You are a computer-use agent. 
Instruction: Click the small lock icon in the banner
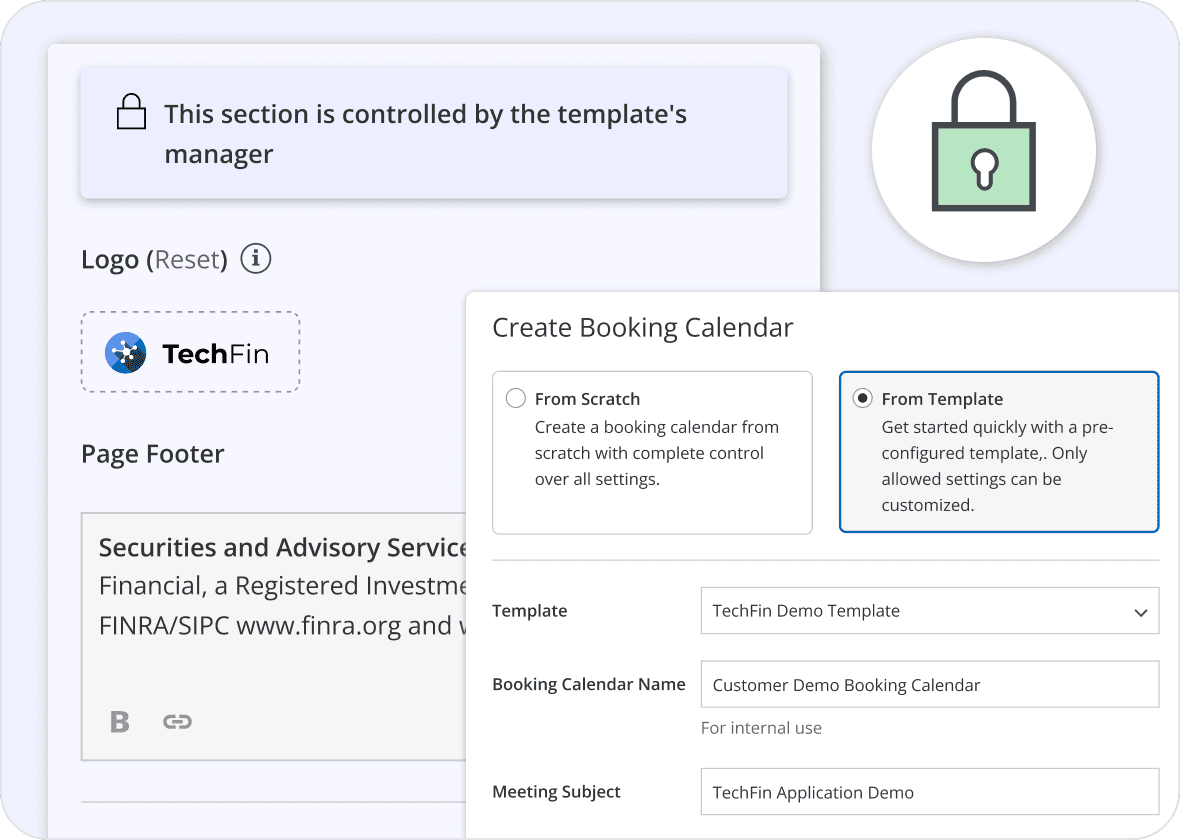pos(131,111)
